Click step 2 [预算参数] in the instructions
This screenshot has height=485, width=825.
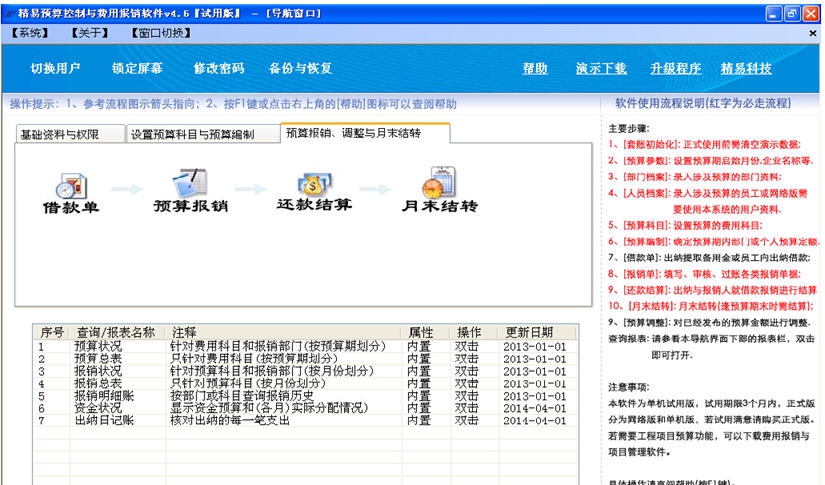[x=710, y=160]
